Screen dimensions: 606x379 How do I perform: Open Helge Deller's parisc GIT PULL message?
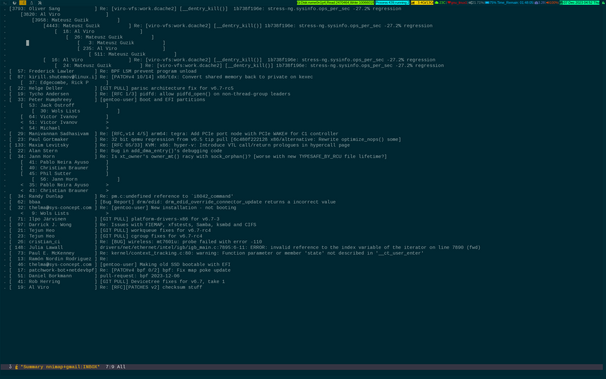[x=121, y=88]
